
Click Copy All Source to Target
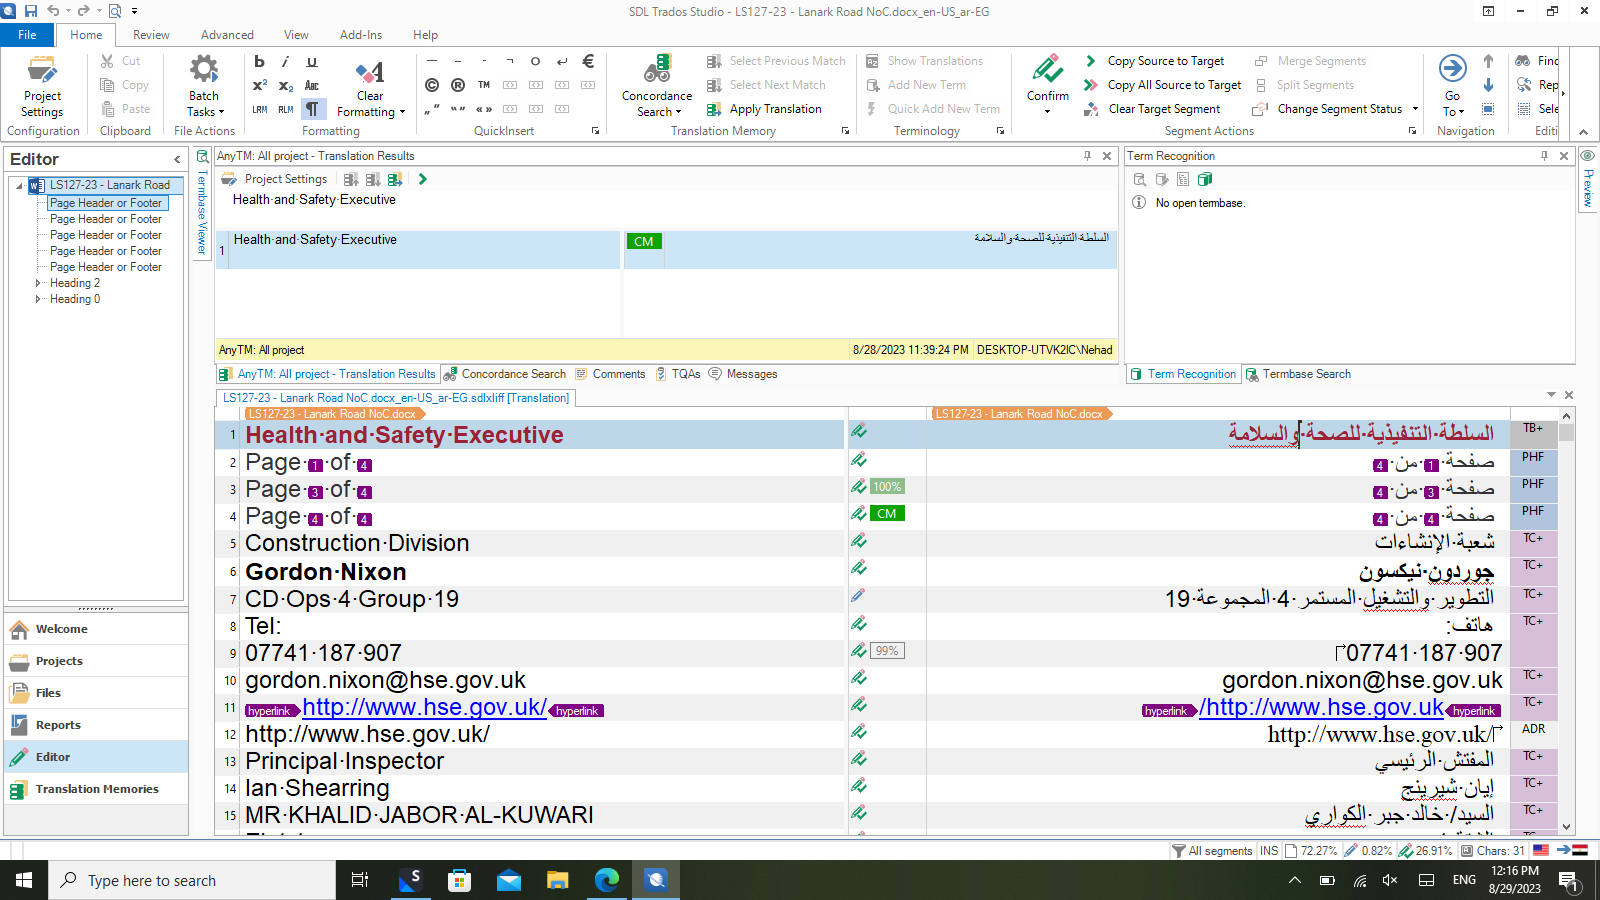(x=1174, y=85)
